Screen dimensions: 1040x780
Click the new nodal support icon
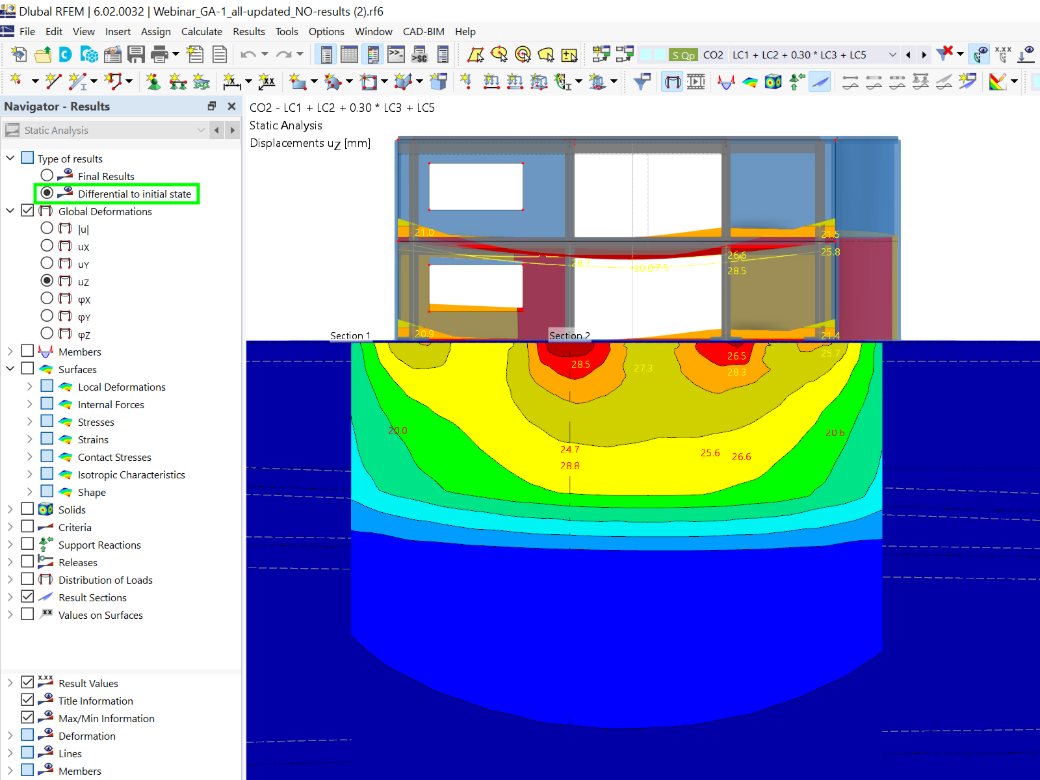pyautogui.click(x=153, y=82)
